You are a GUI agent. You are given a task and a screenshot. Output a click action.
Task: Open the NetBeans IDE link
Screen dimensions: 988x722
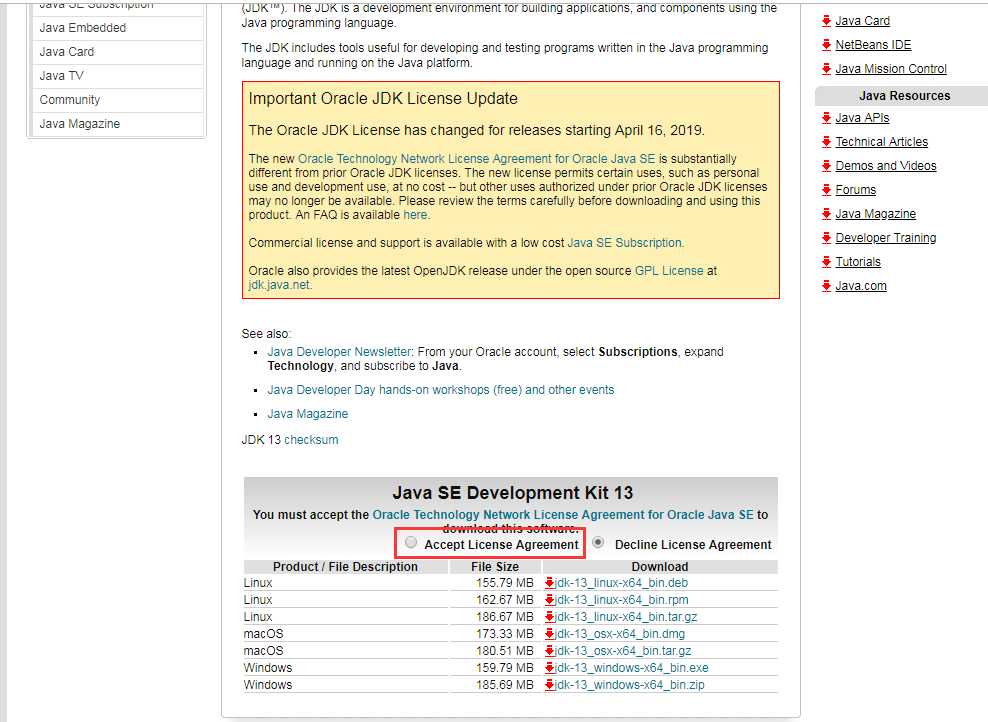click(873, 45)
